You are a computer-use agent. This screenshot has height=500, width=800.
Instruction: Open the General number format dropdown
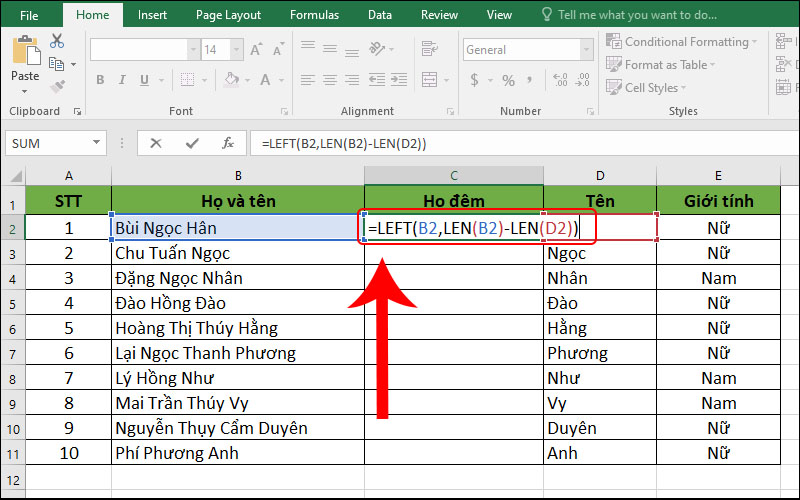click(x=587, y=50)
